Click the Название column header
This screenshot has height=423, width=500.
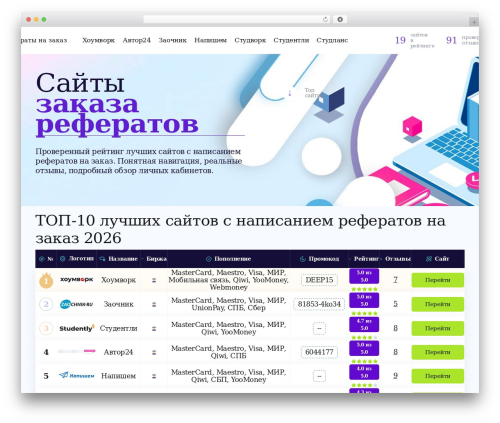(119, 259)
